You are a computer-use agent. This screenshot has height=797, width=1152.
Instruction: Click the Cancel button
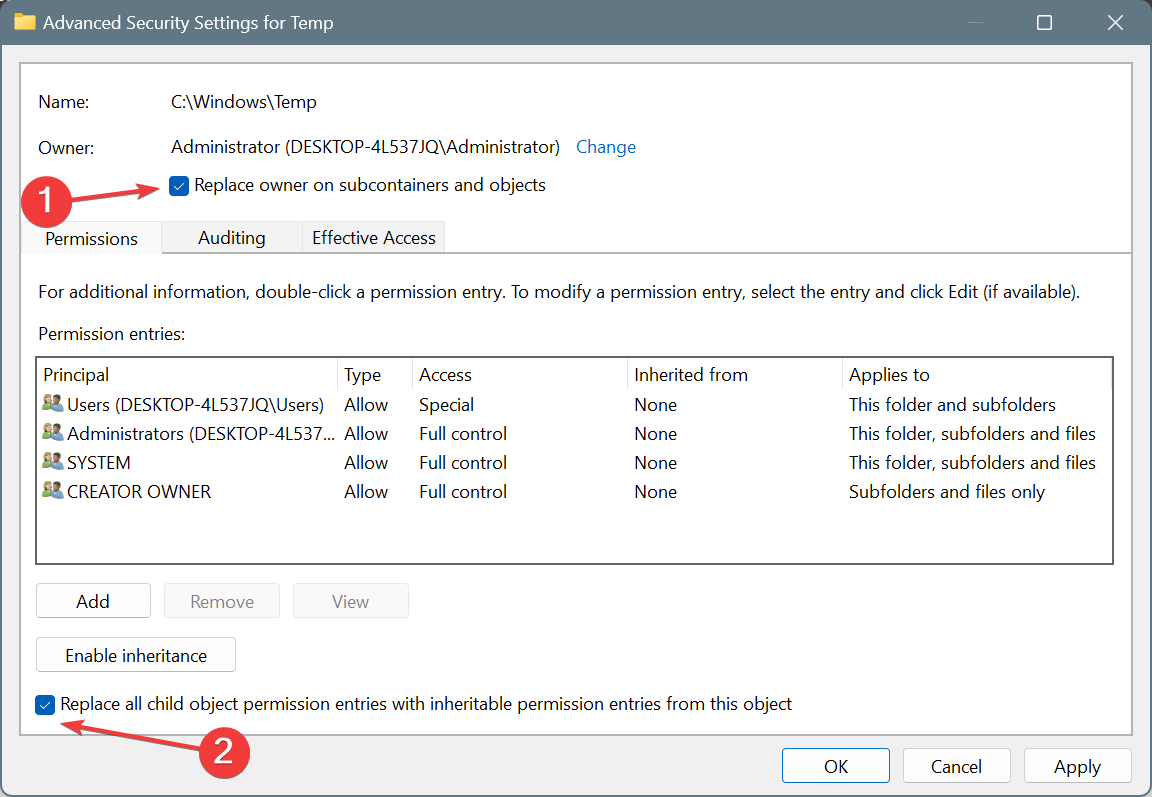pos(956,766)
